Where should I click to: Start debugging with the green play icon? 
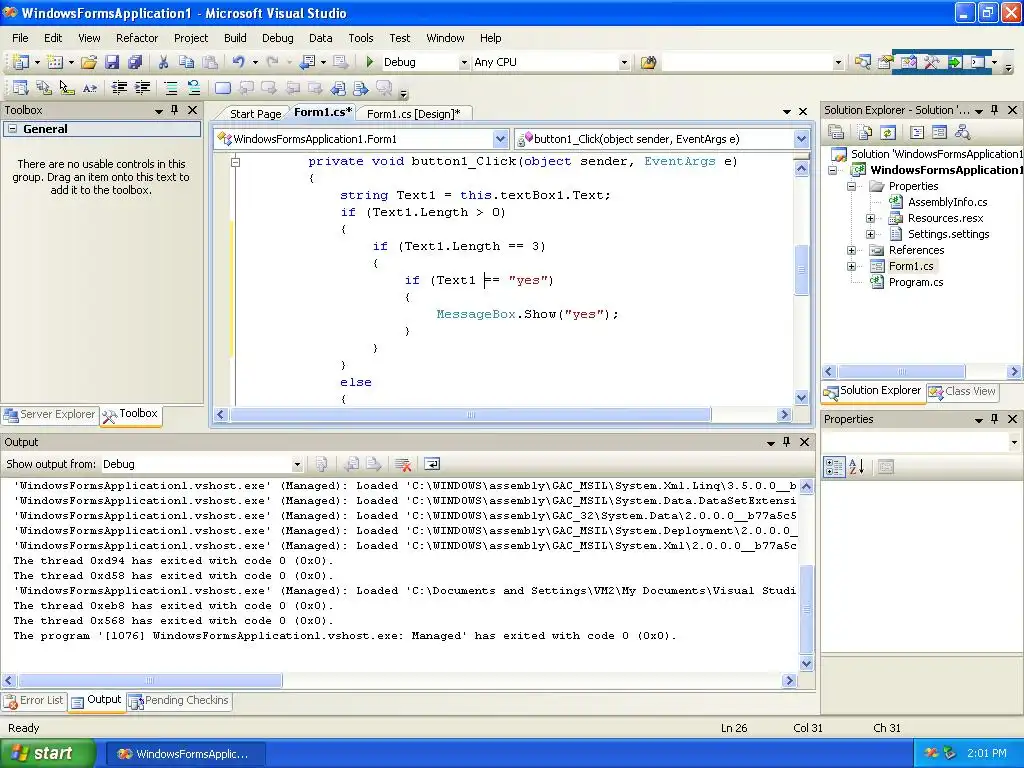370,62
